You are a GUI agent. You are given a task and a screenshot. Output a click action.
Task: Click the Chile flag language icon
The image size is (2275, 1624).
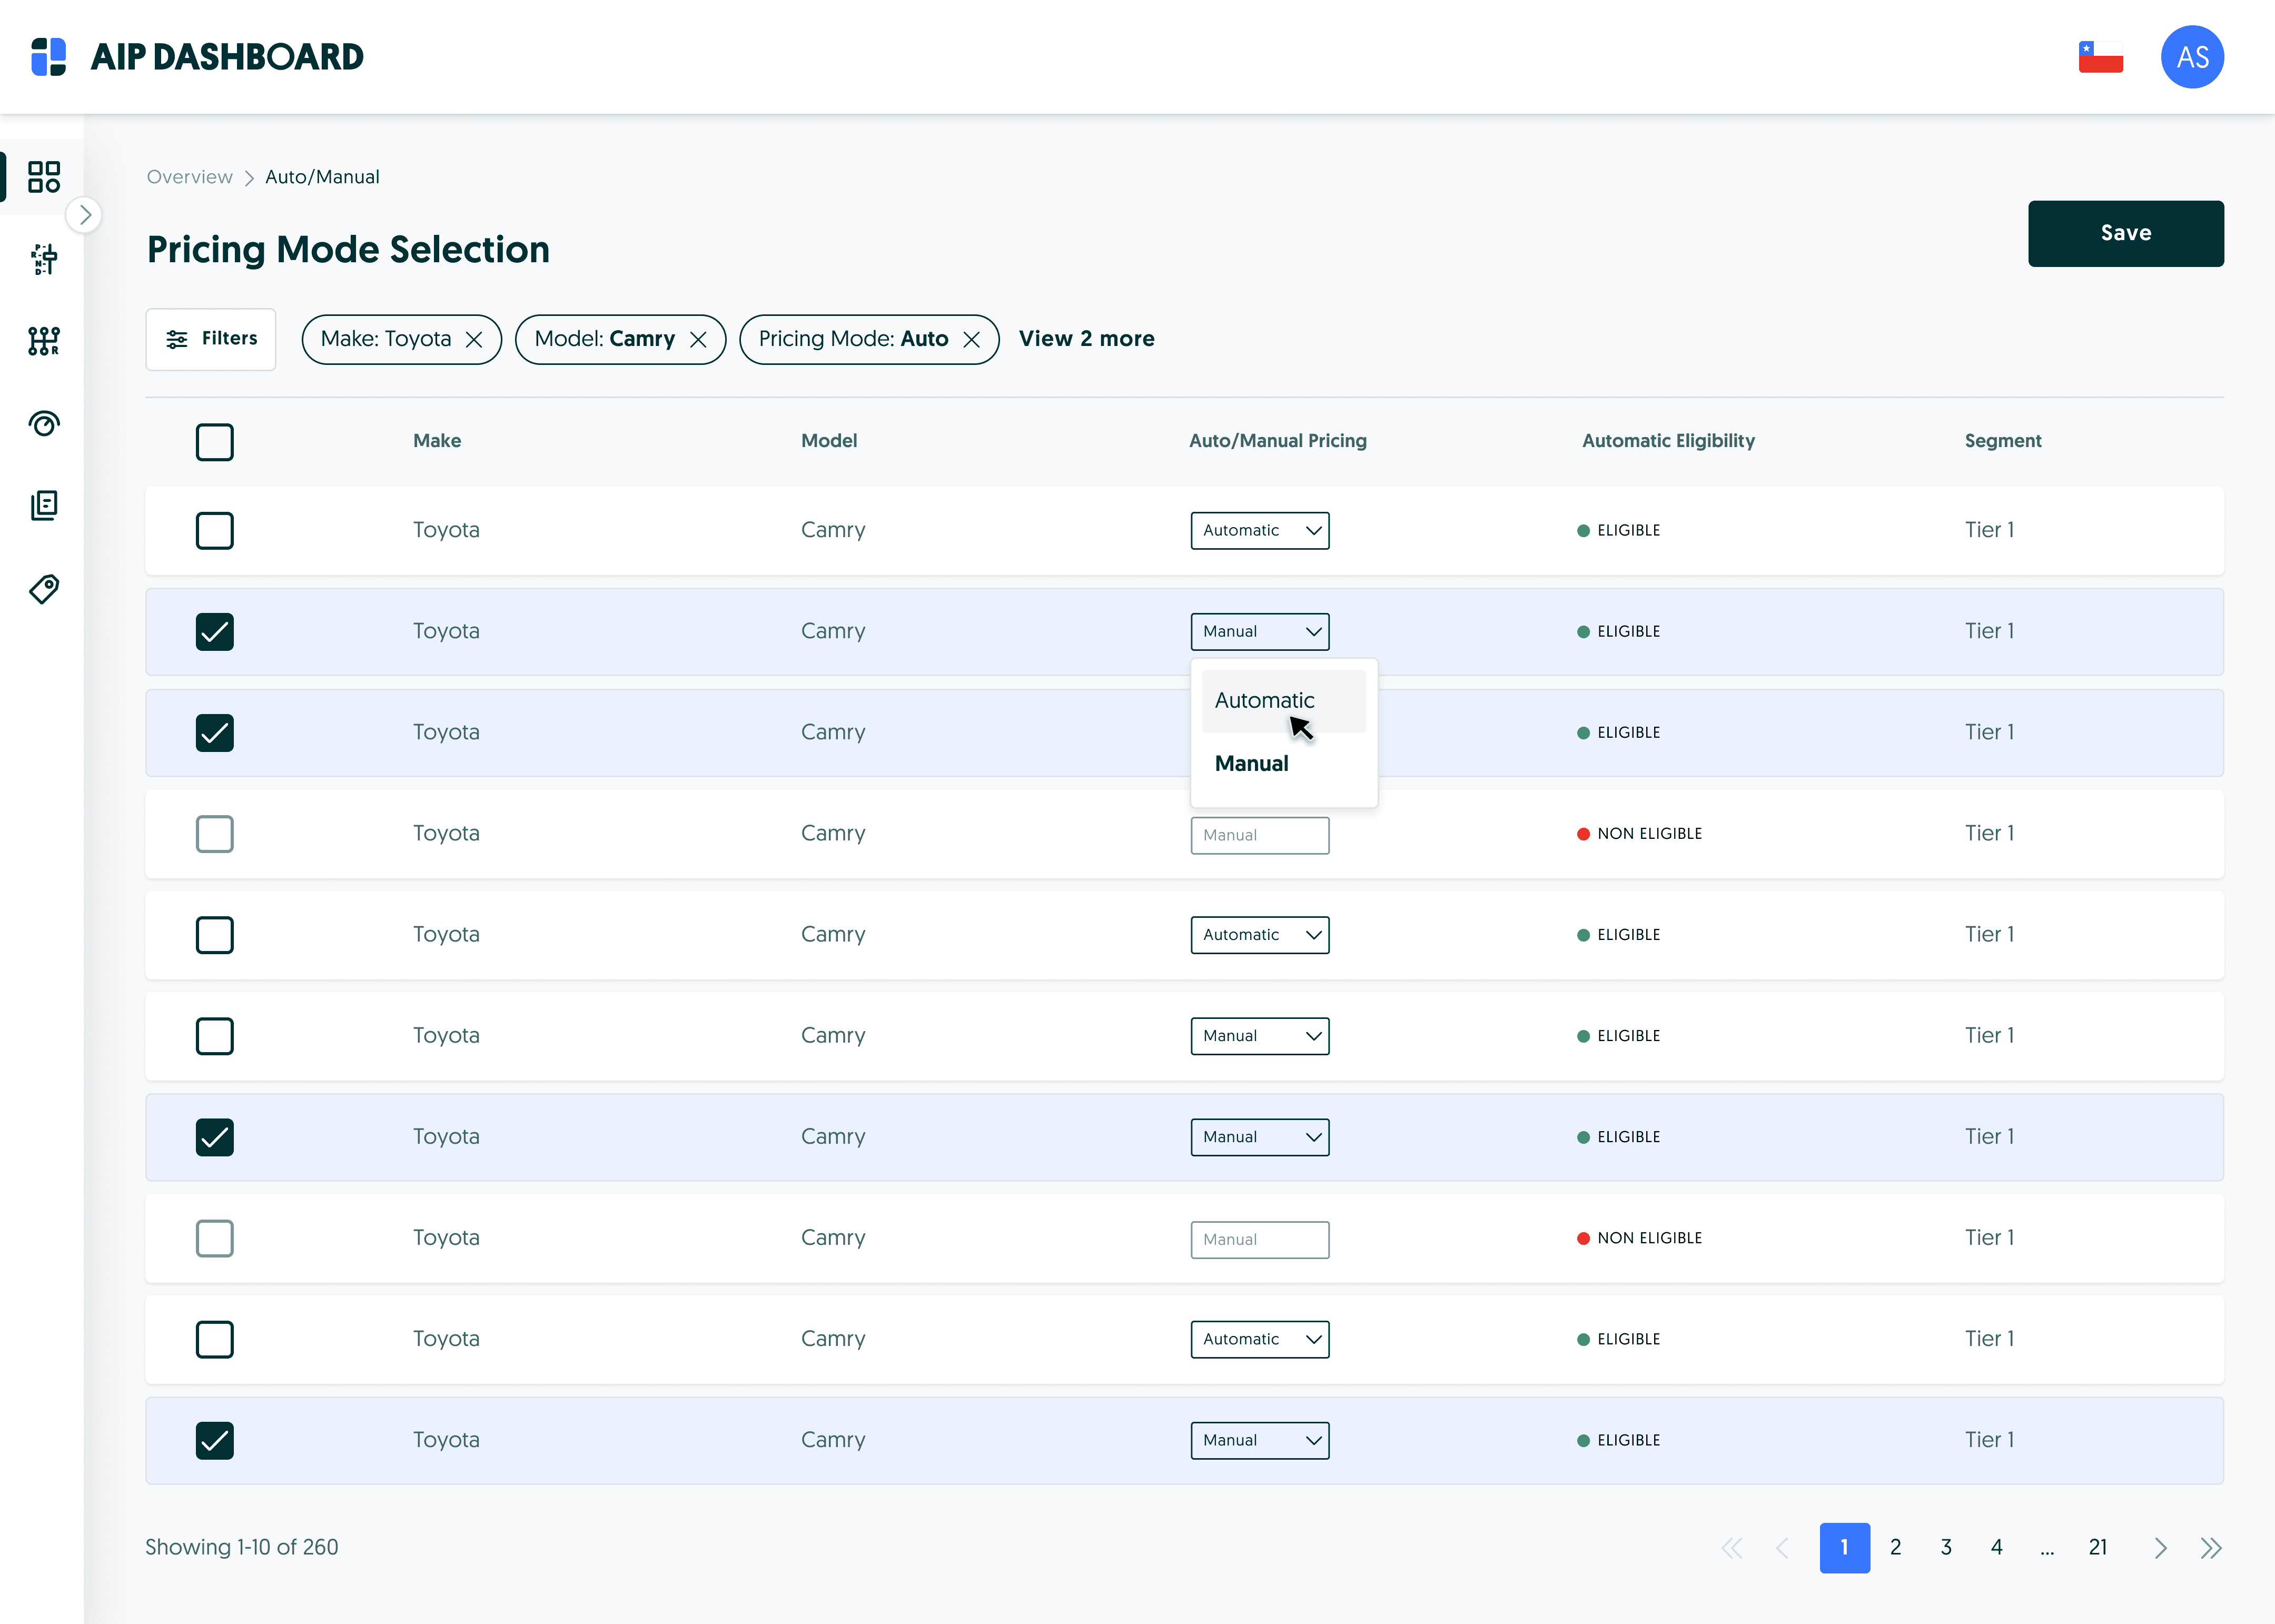(2100, 57)
